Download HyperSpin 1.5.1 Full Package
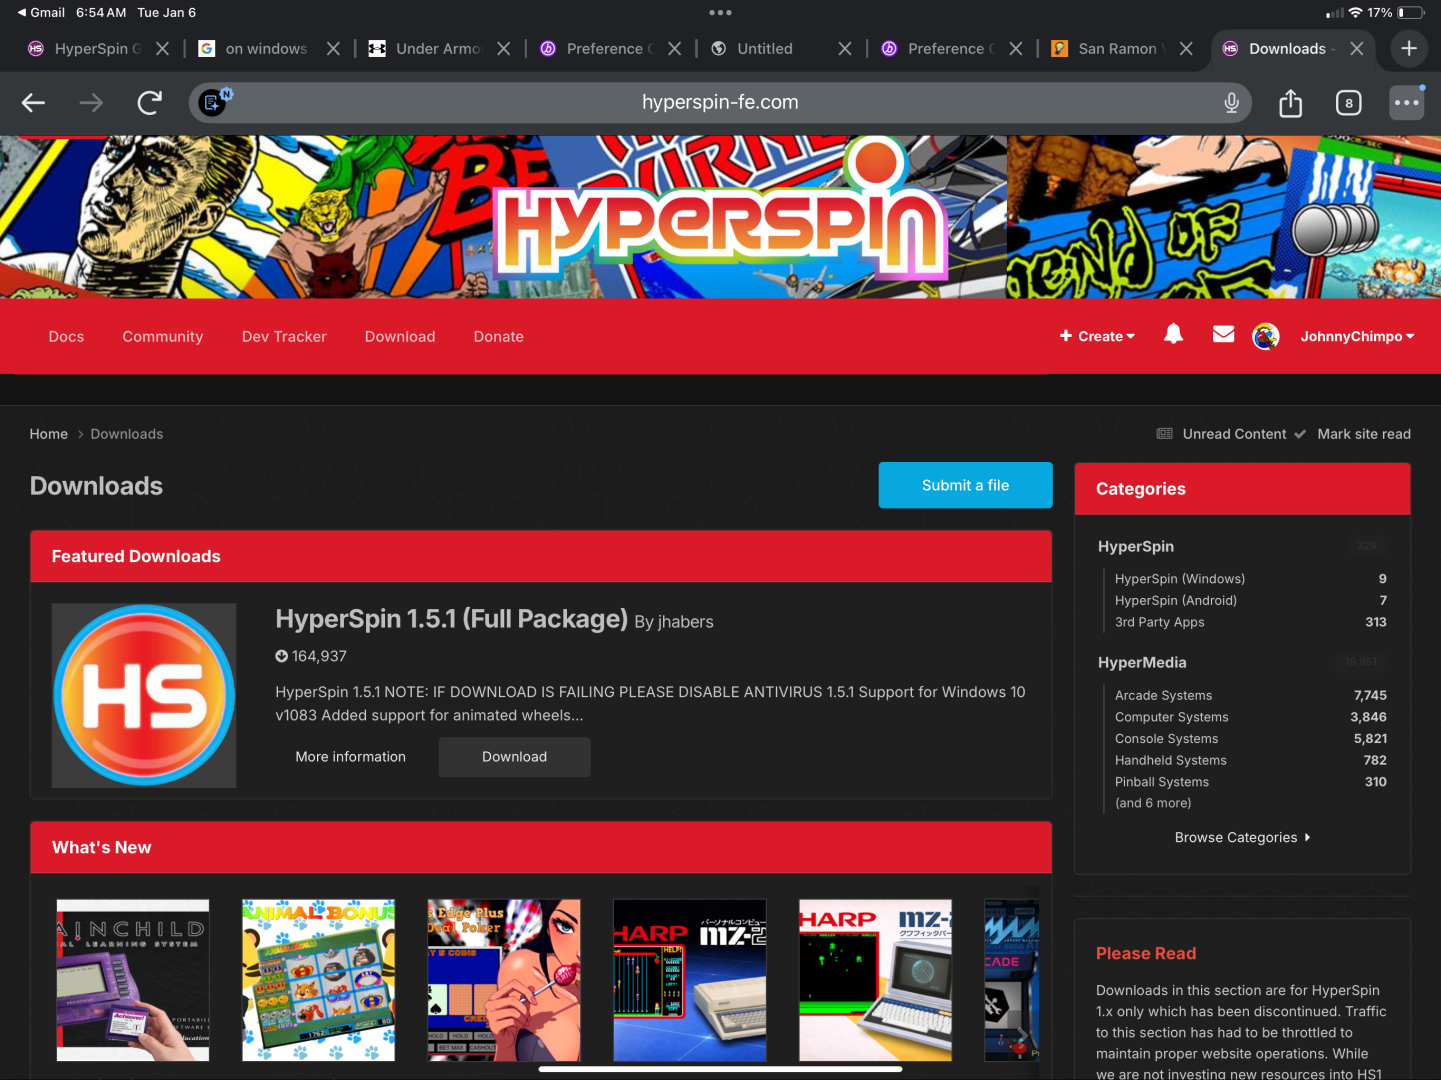The width and height of the screenshot is (1441, 1080). pos(514,757)
